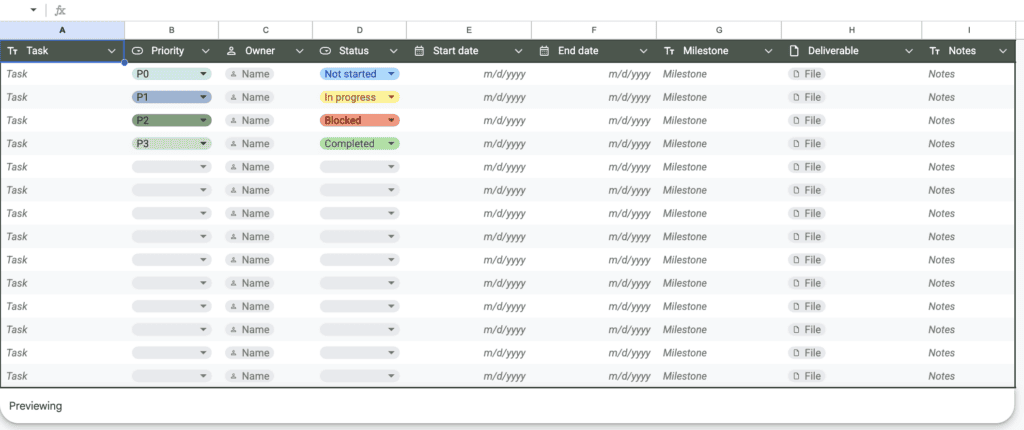Click File chip in the In progress row
This screenshot has height=430, width=1024.
click(x=807, y=97)
